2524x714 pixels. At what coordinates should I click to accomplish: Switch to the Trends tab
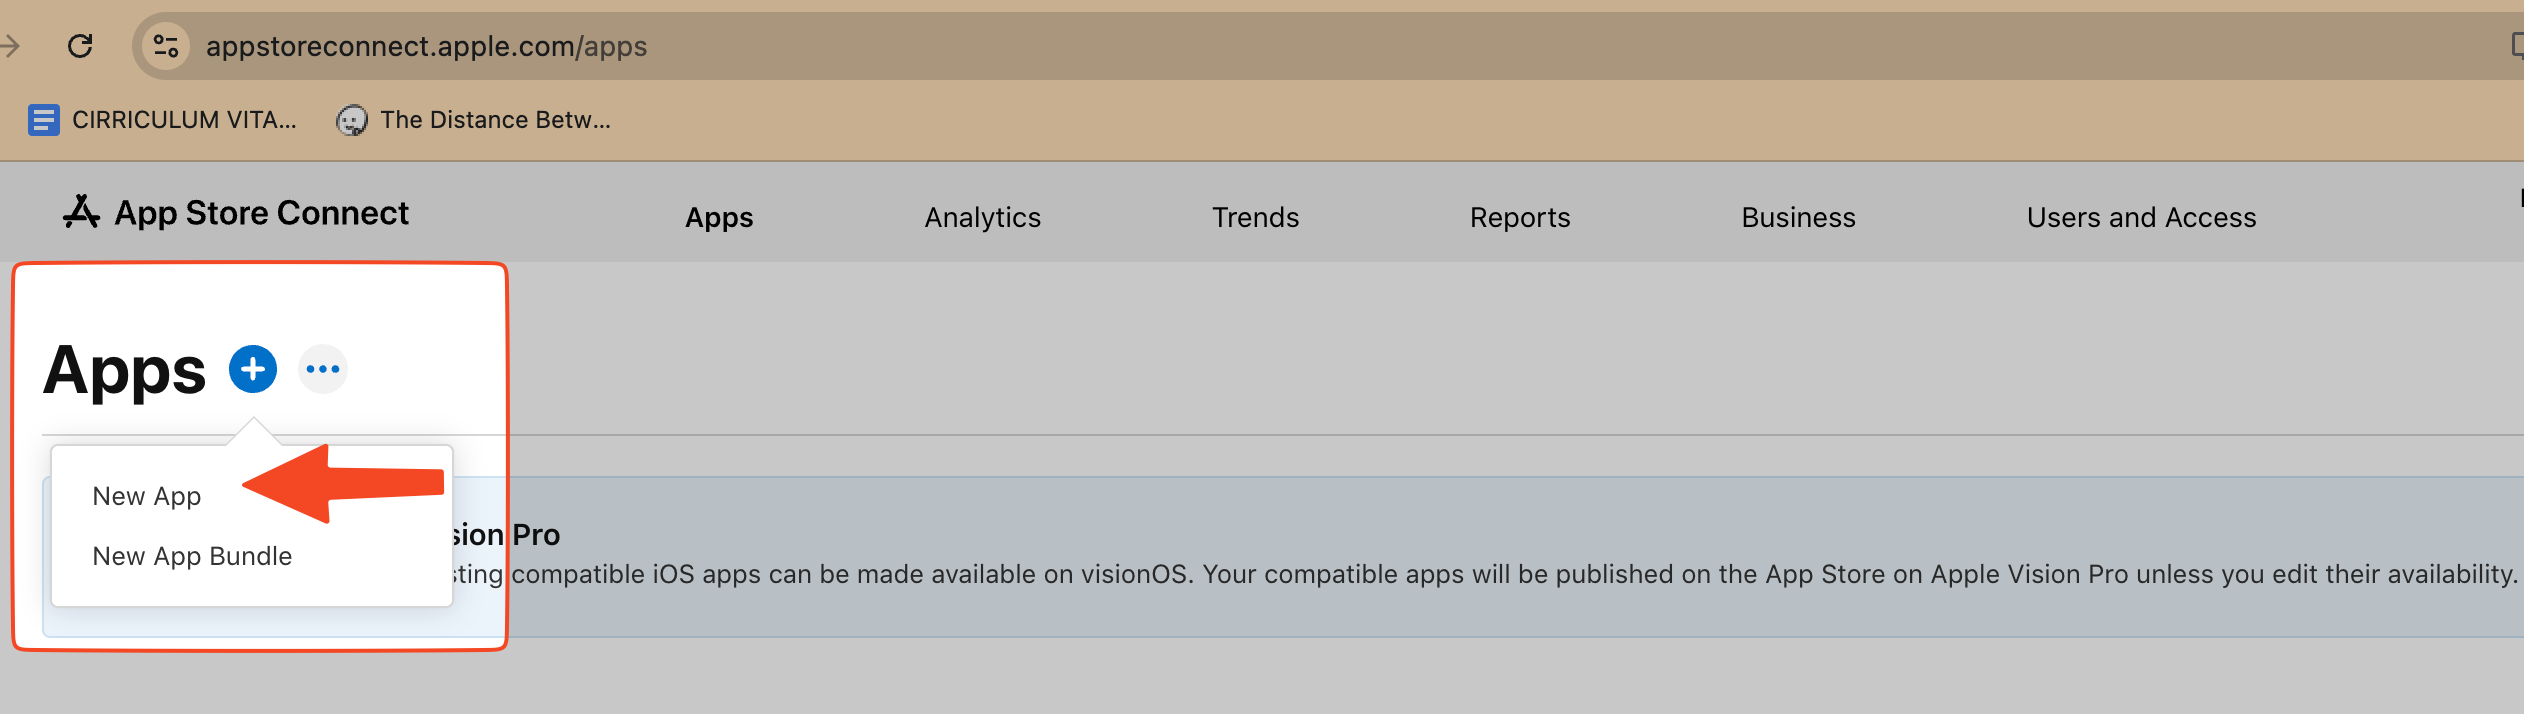coord(1255,217)
